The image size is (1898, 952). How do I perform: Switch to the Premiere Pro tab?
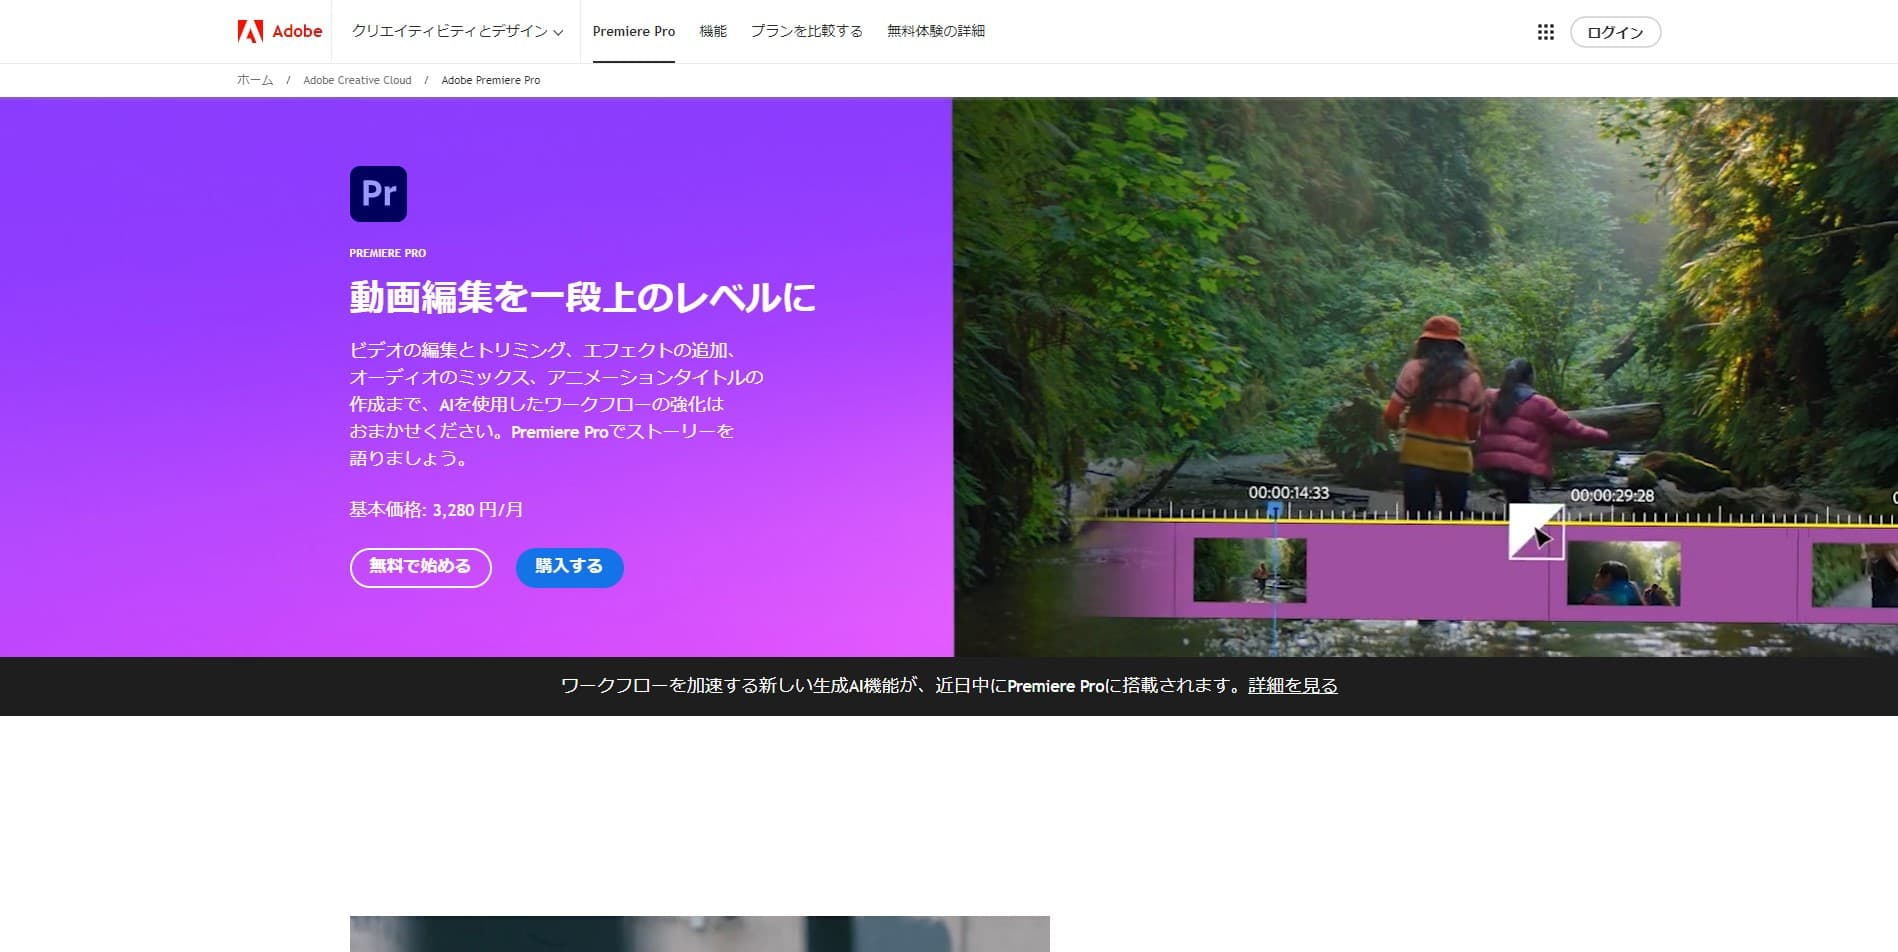(633, 31)
